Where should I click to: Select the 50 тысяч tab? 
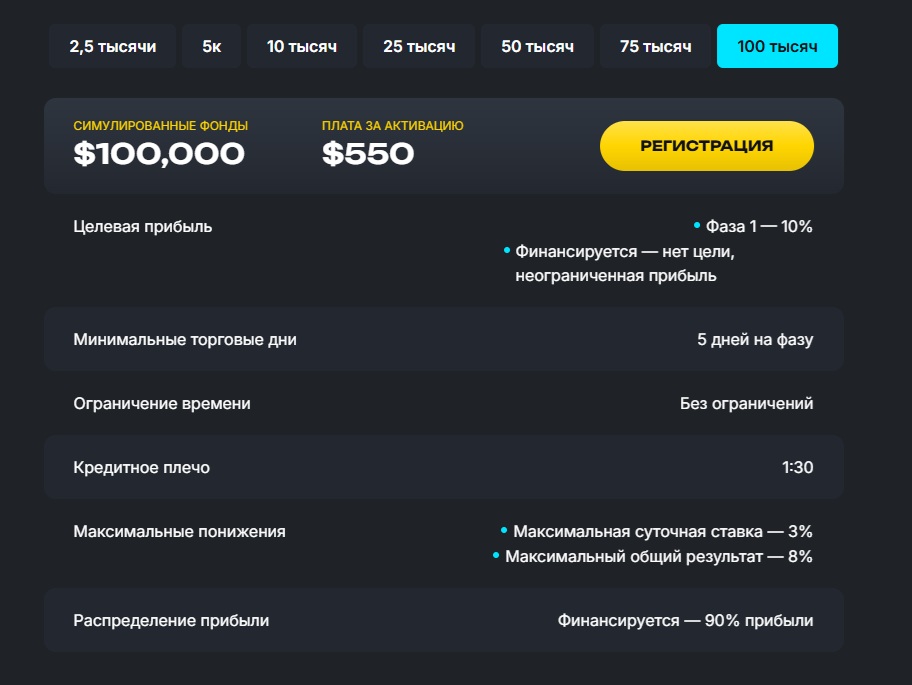[x=537, y=47]
